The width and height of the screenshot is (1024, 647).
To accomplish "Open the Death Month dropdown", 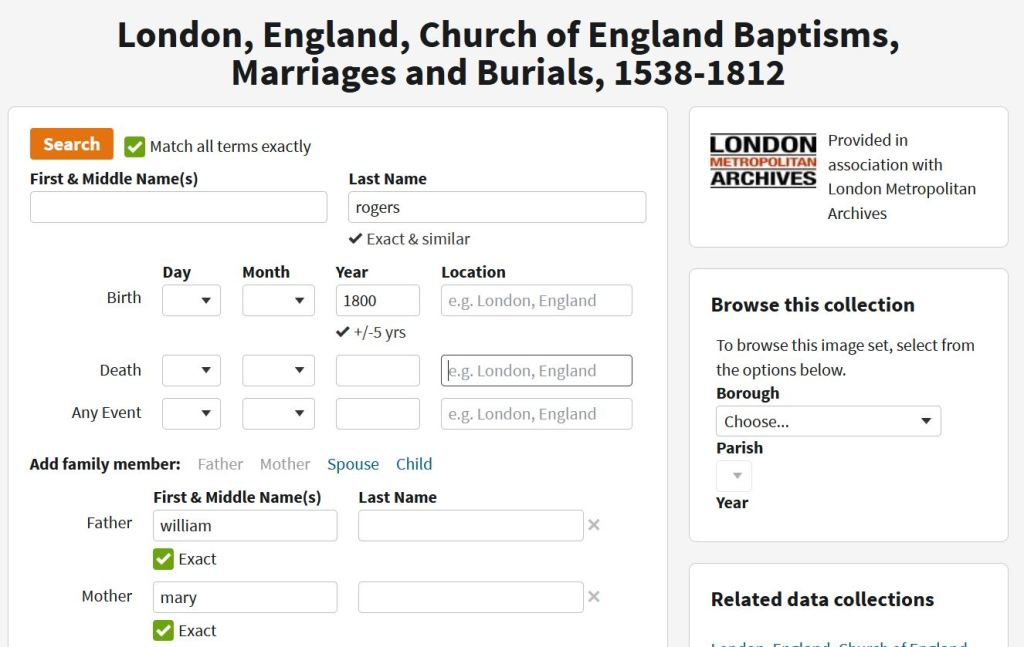I will point(278,371).
